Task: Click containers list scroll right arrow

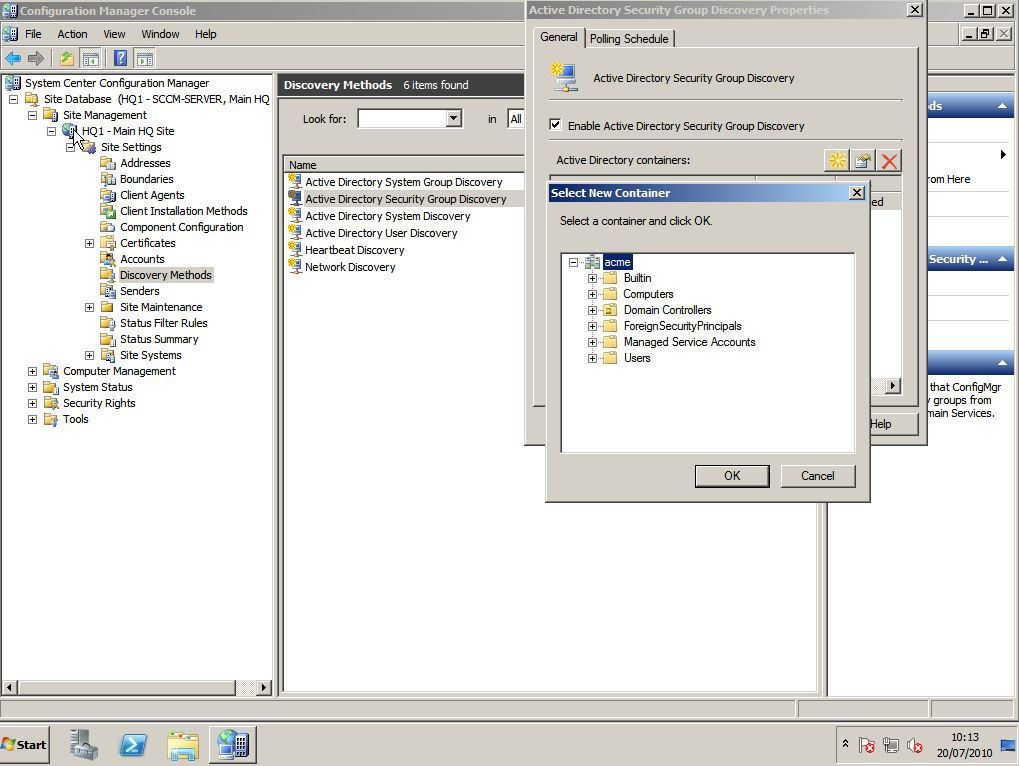Action: 893,385
